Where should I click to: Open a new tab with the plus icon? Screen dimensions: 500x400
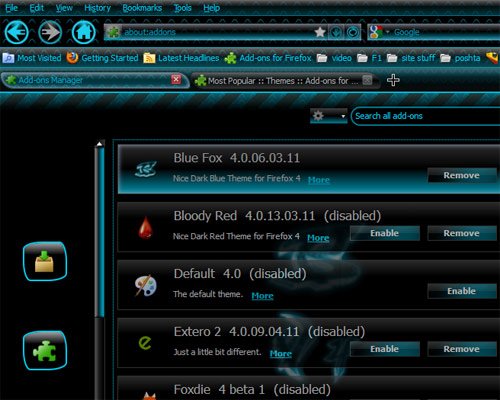pos(393,80)
